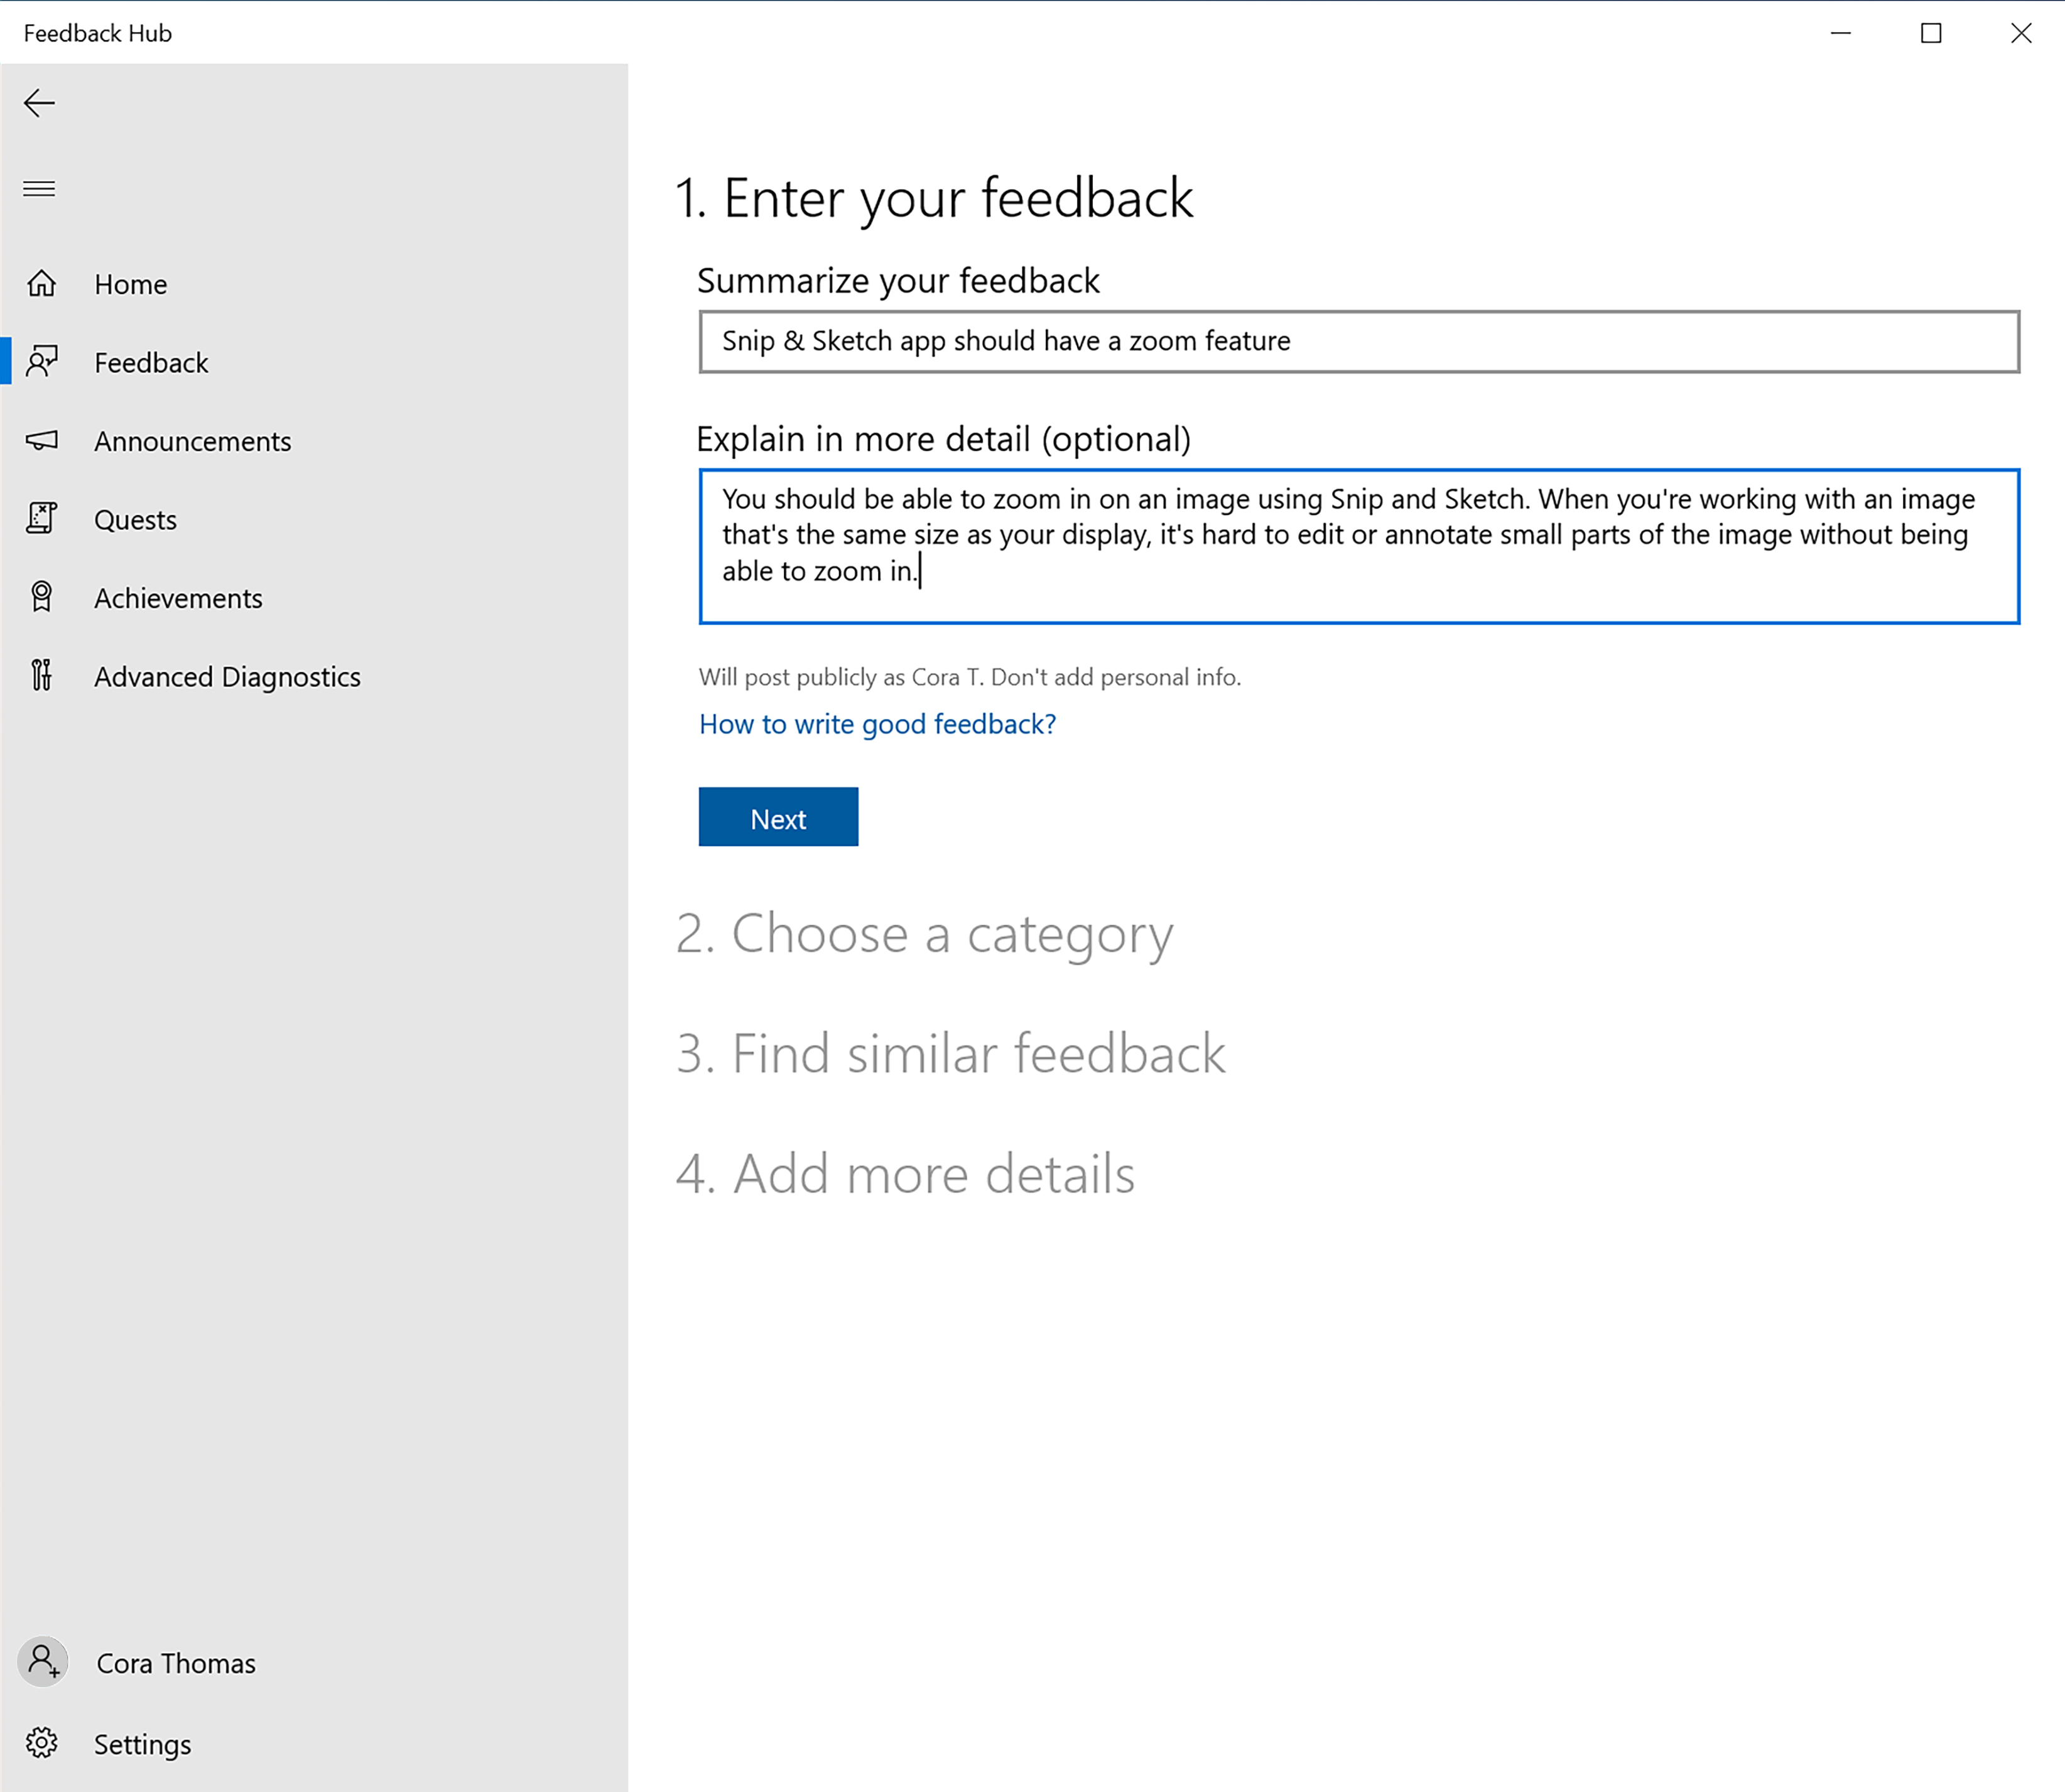Viewport: 2065px width, 1792px height.
Task: Open the Settings menu item
Action: tap(142, 1743)
